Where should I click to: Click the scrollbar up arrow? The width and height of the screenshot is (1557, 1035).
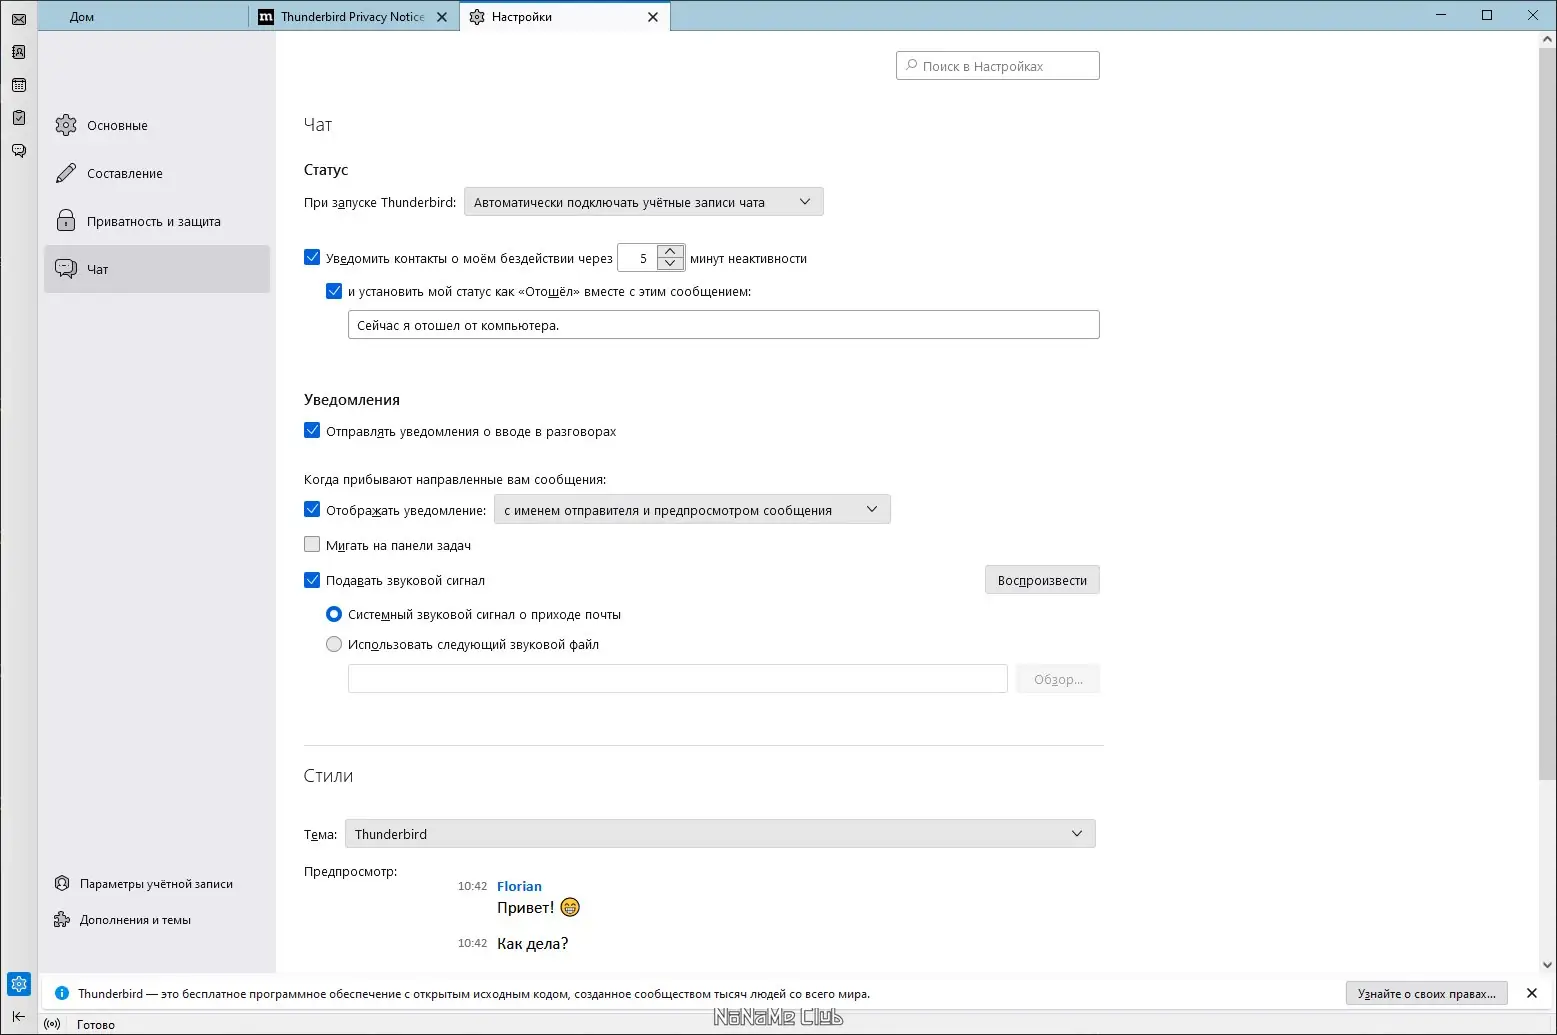[1548, 39]
